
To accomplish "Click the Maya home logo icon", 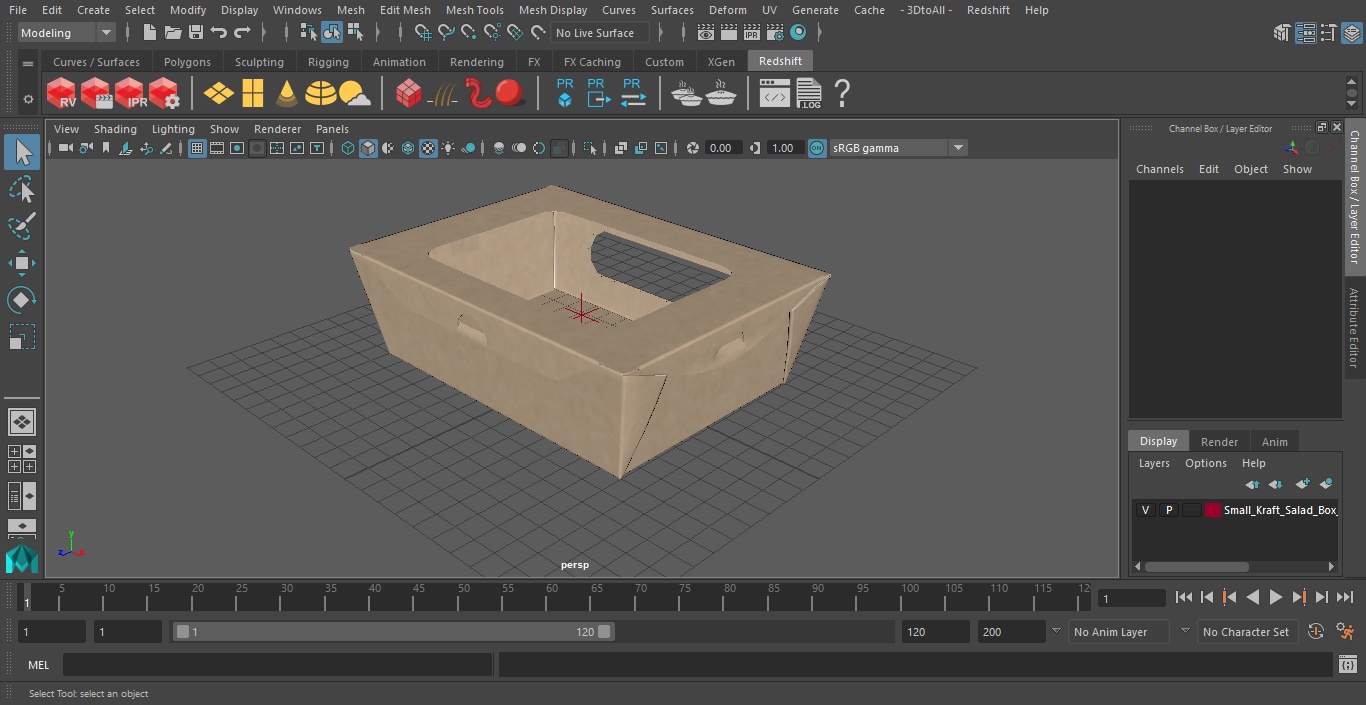I will (x=21, y=559).
